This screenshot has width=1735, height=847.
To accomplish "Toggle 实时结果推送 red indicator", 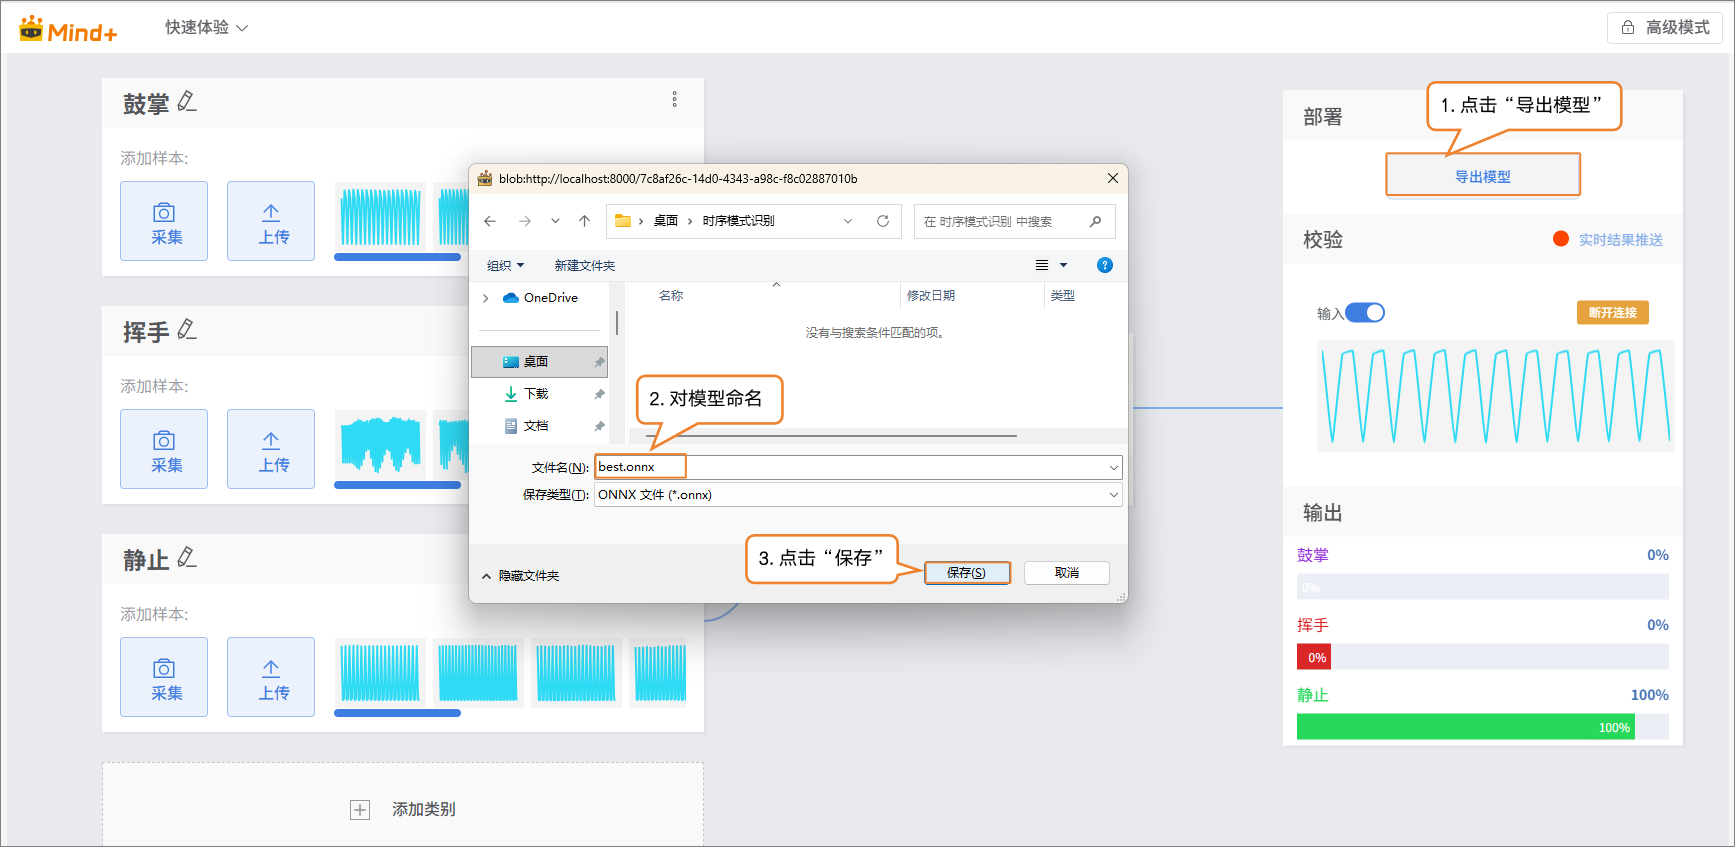I will [1560, 239].
